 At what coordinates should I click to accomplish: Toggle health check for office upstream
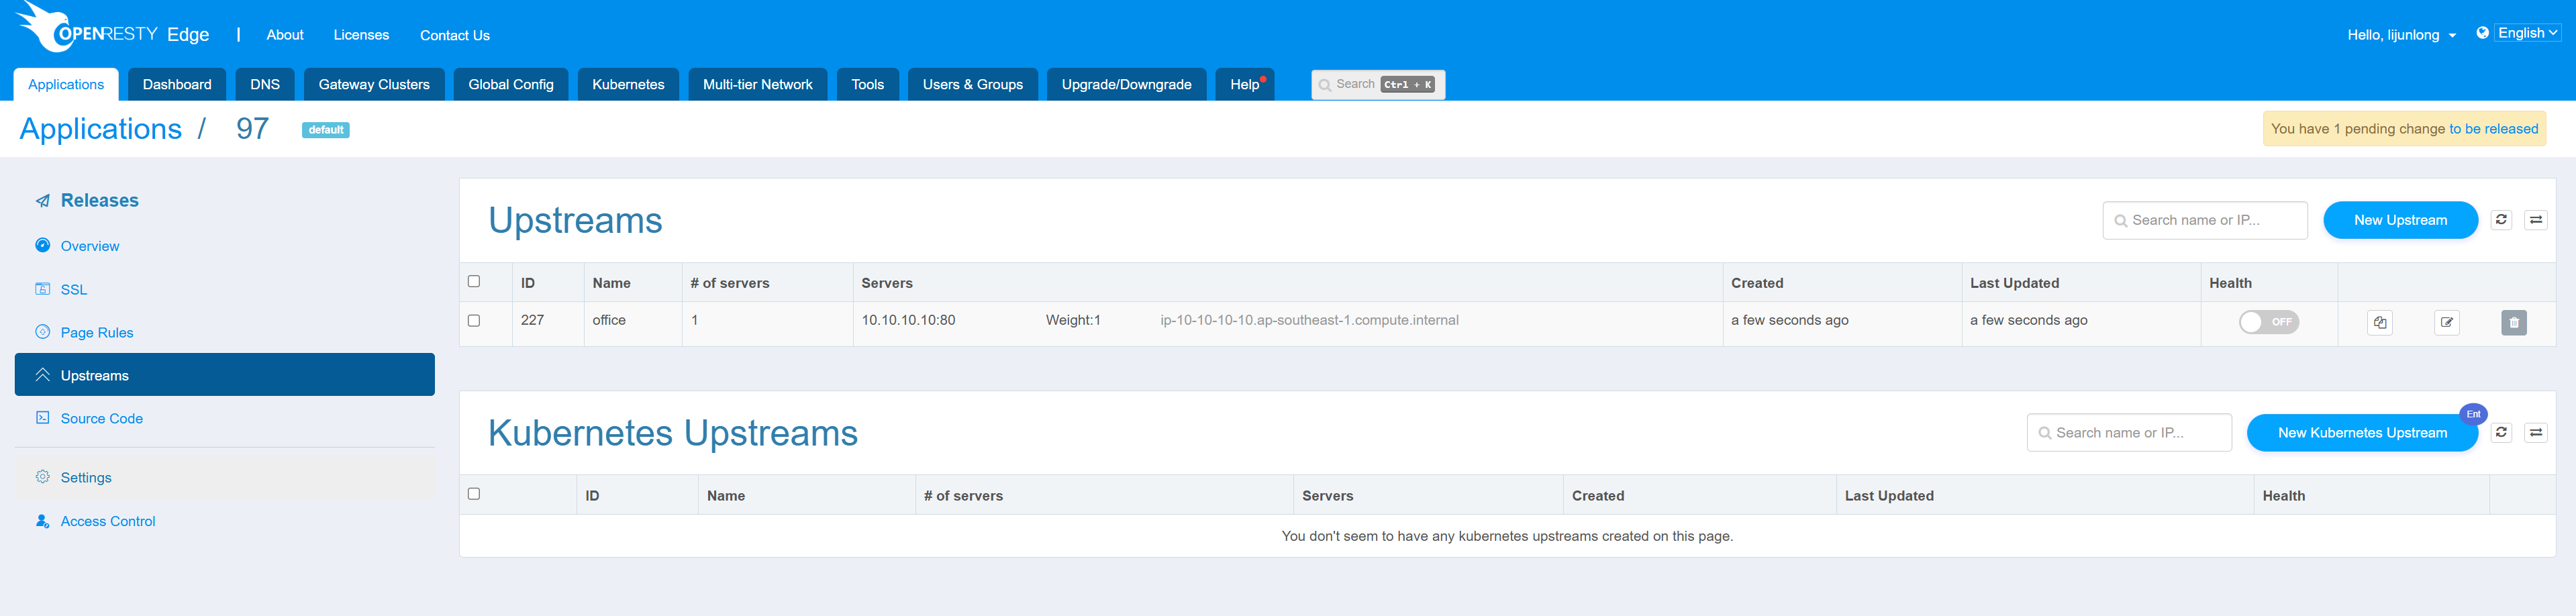2268,322
